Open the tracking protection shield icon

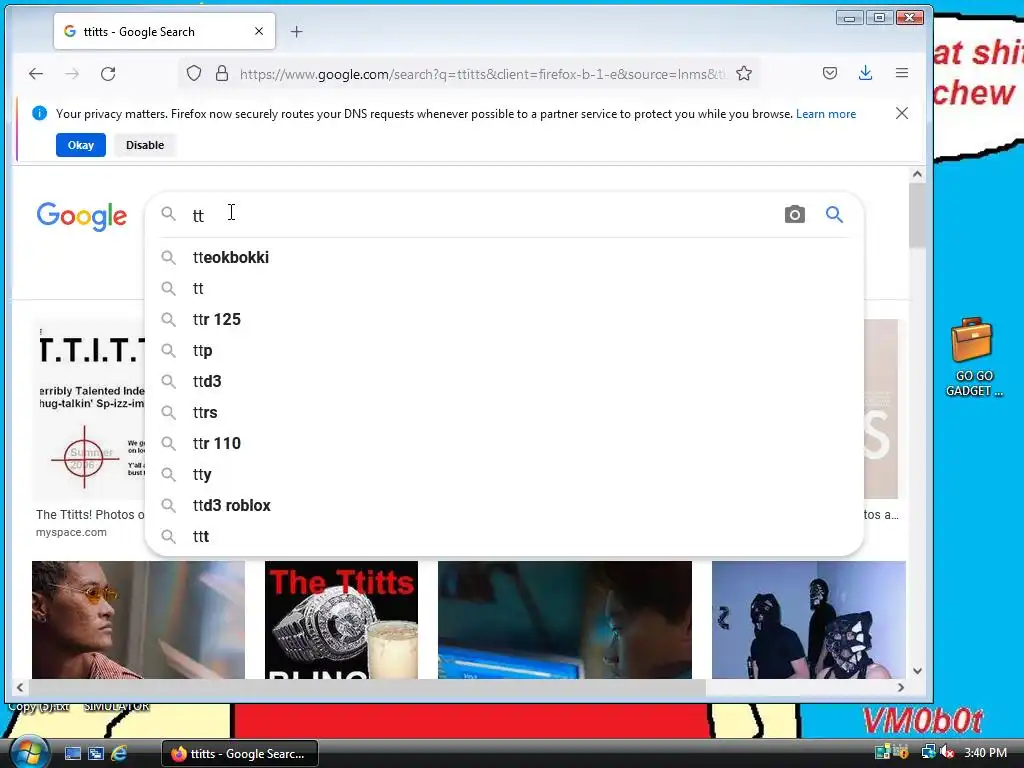pyautogui.click(x=194, y=74)
